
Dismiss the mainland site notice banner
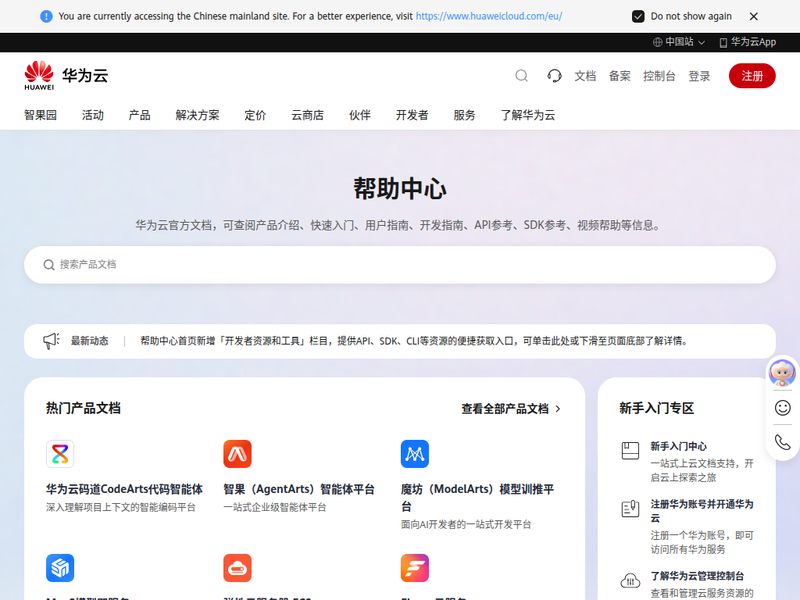click(x=754, y=16)
